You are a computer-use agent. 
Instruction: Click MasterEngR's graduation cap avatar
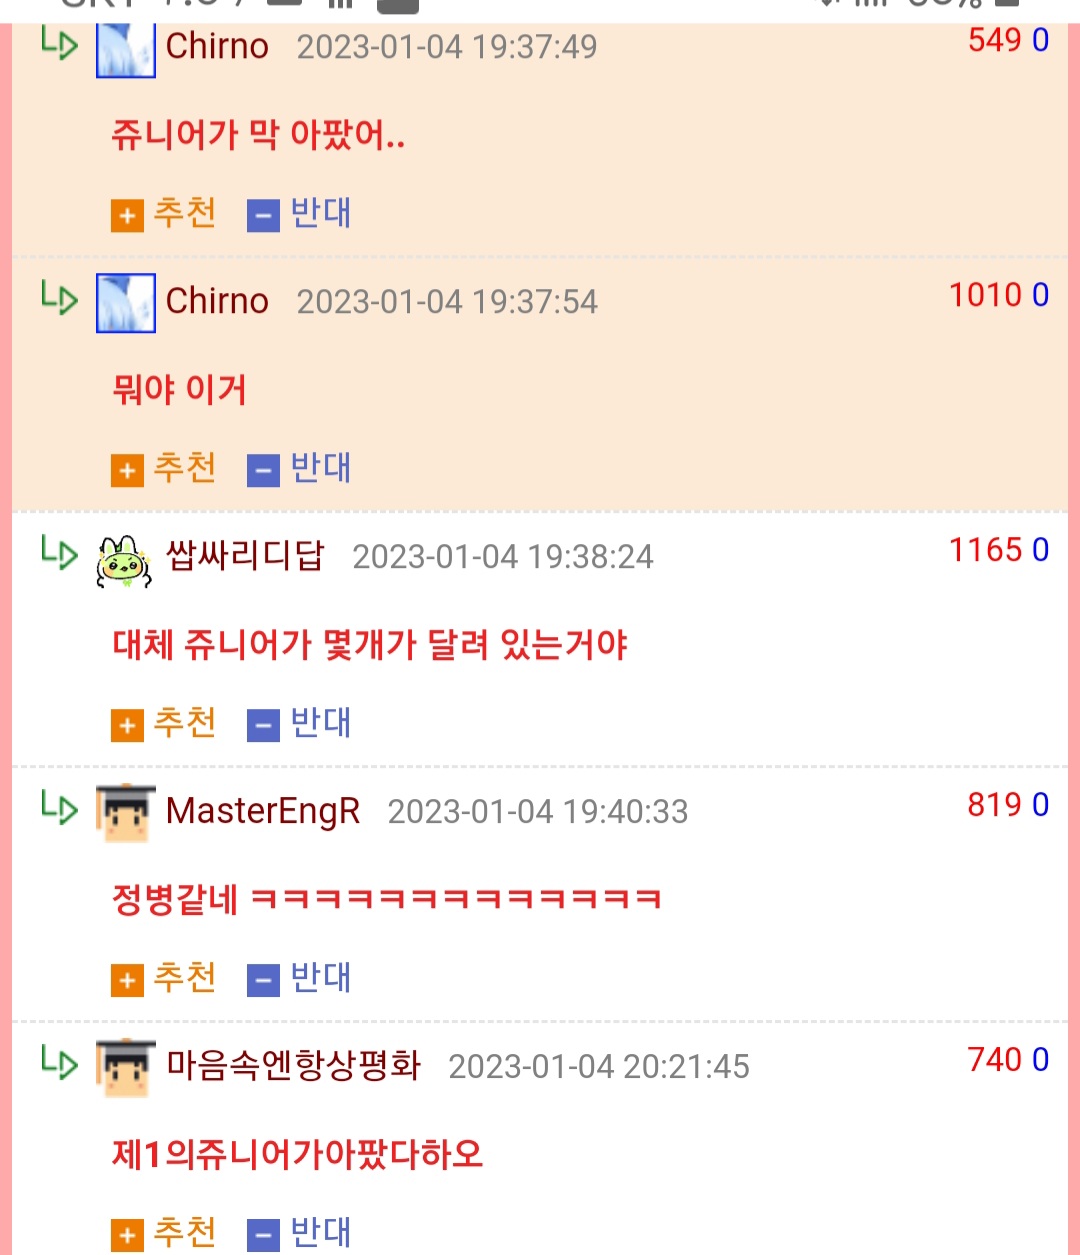126,813
